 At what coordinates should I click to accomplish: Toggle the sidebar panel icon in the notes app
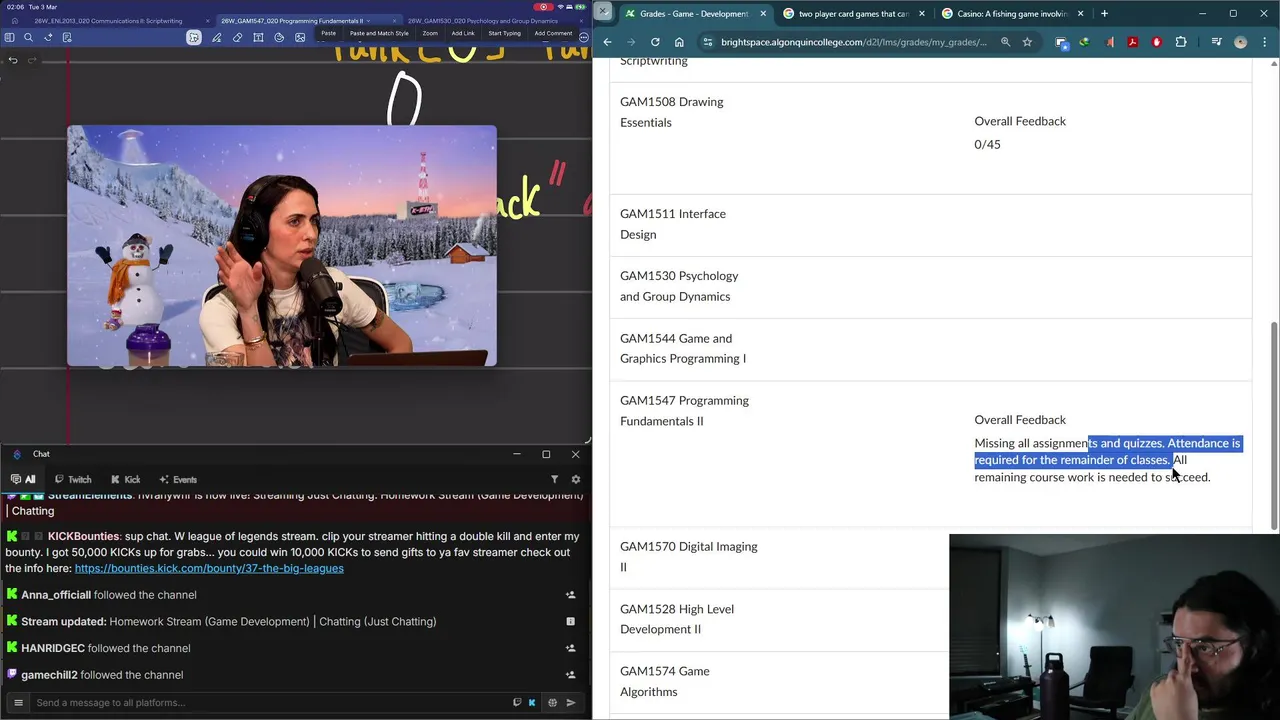click(9, 37)
